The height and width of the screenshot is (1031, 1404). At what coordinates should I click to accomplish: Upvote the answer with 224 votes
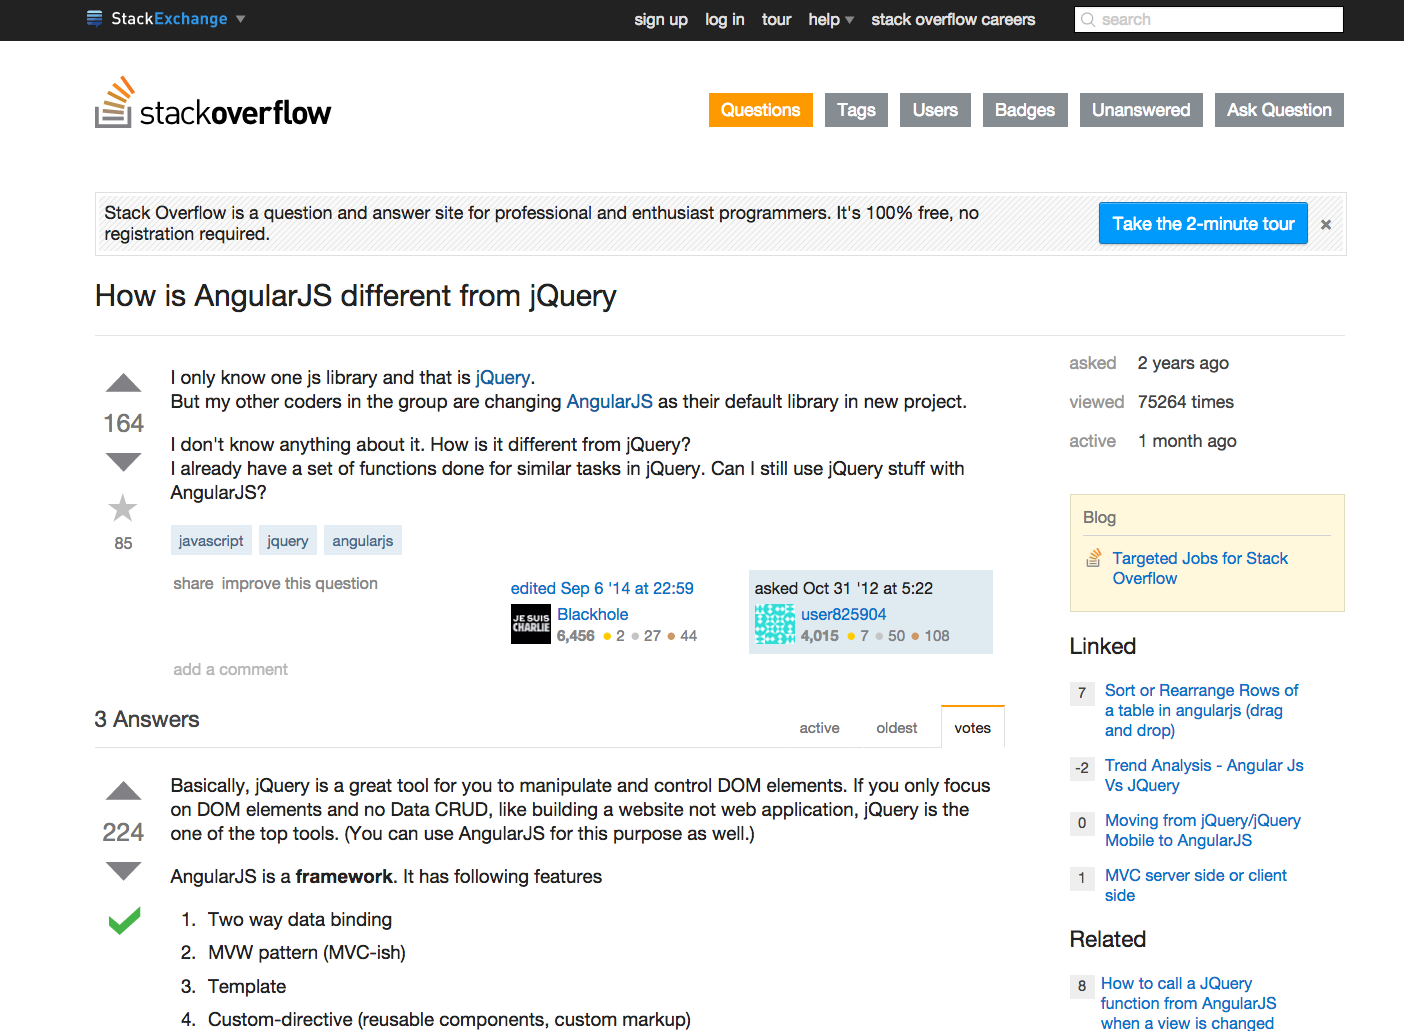pyautogui.click(x=124, y=791)
